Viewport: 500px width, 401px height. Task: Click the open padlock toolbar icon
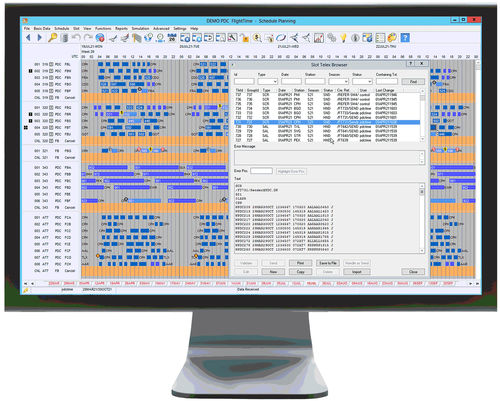[x=245, y=38]
